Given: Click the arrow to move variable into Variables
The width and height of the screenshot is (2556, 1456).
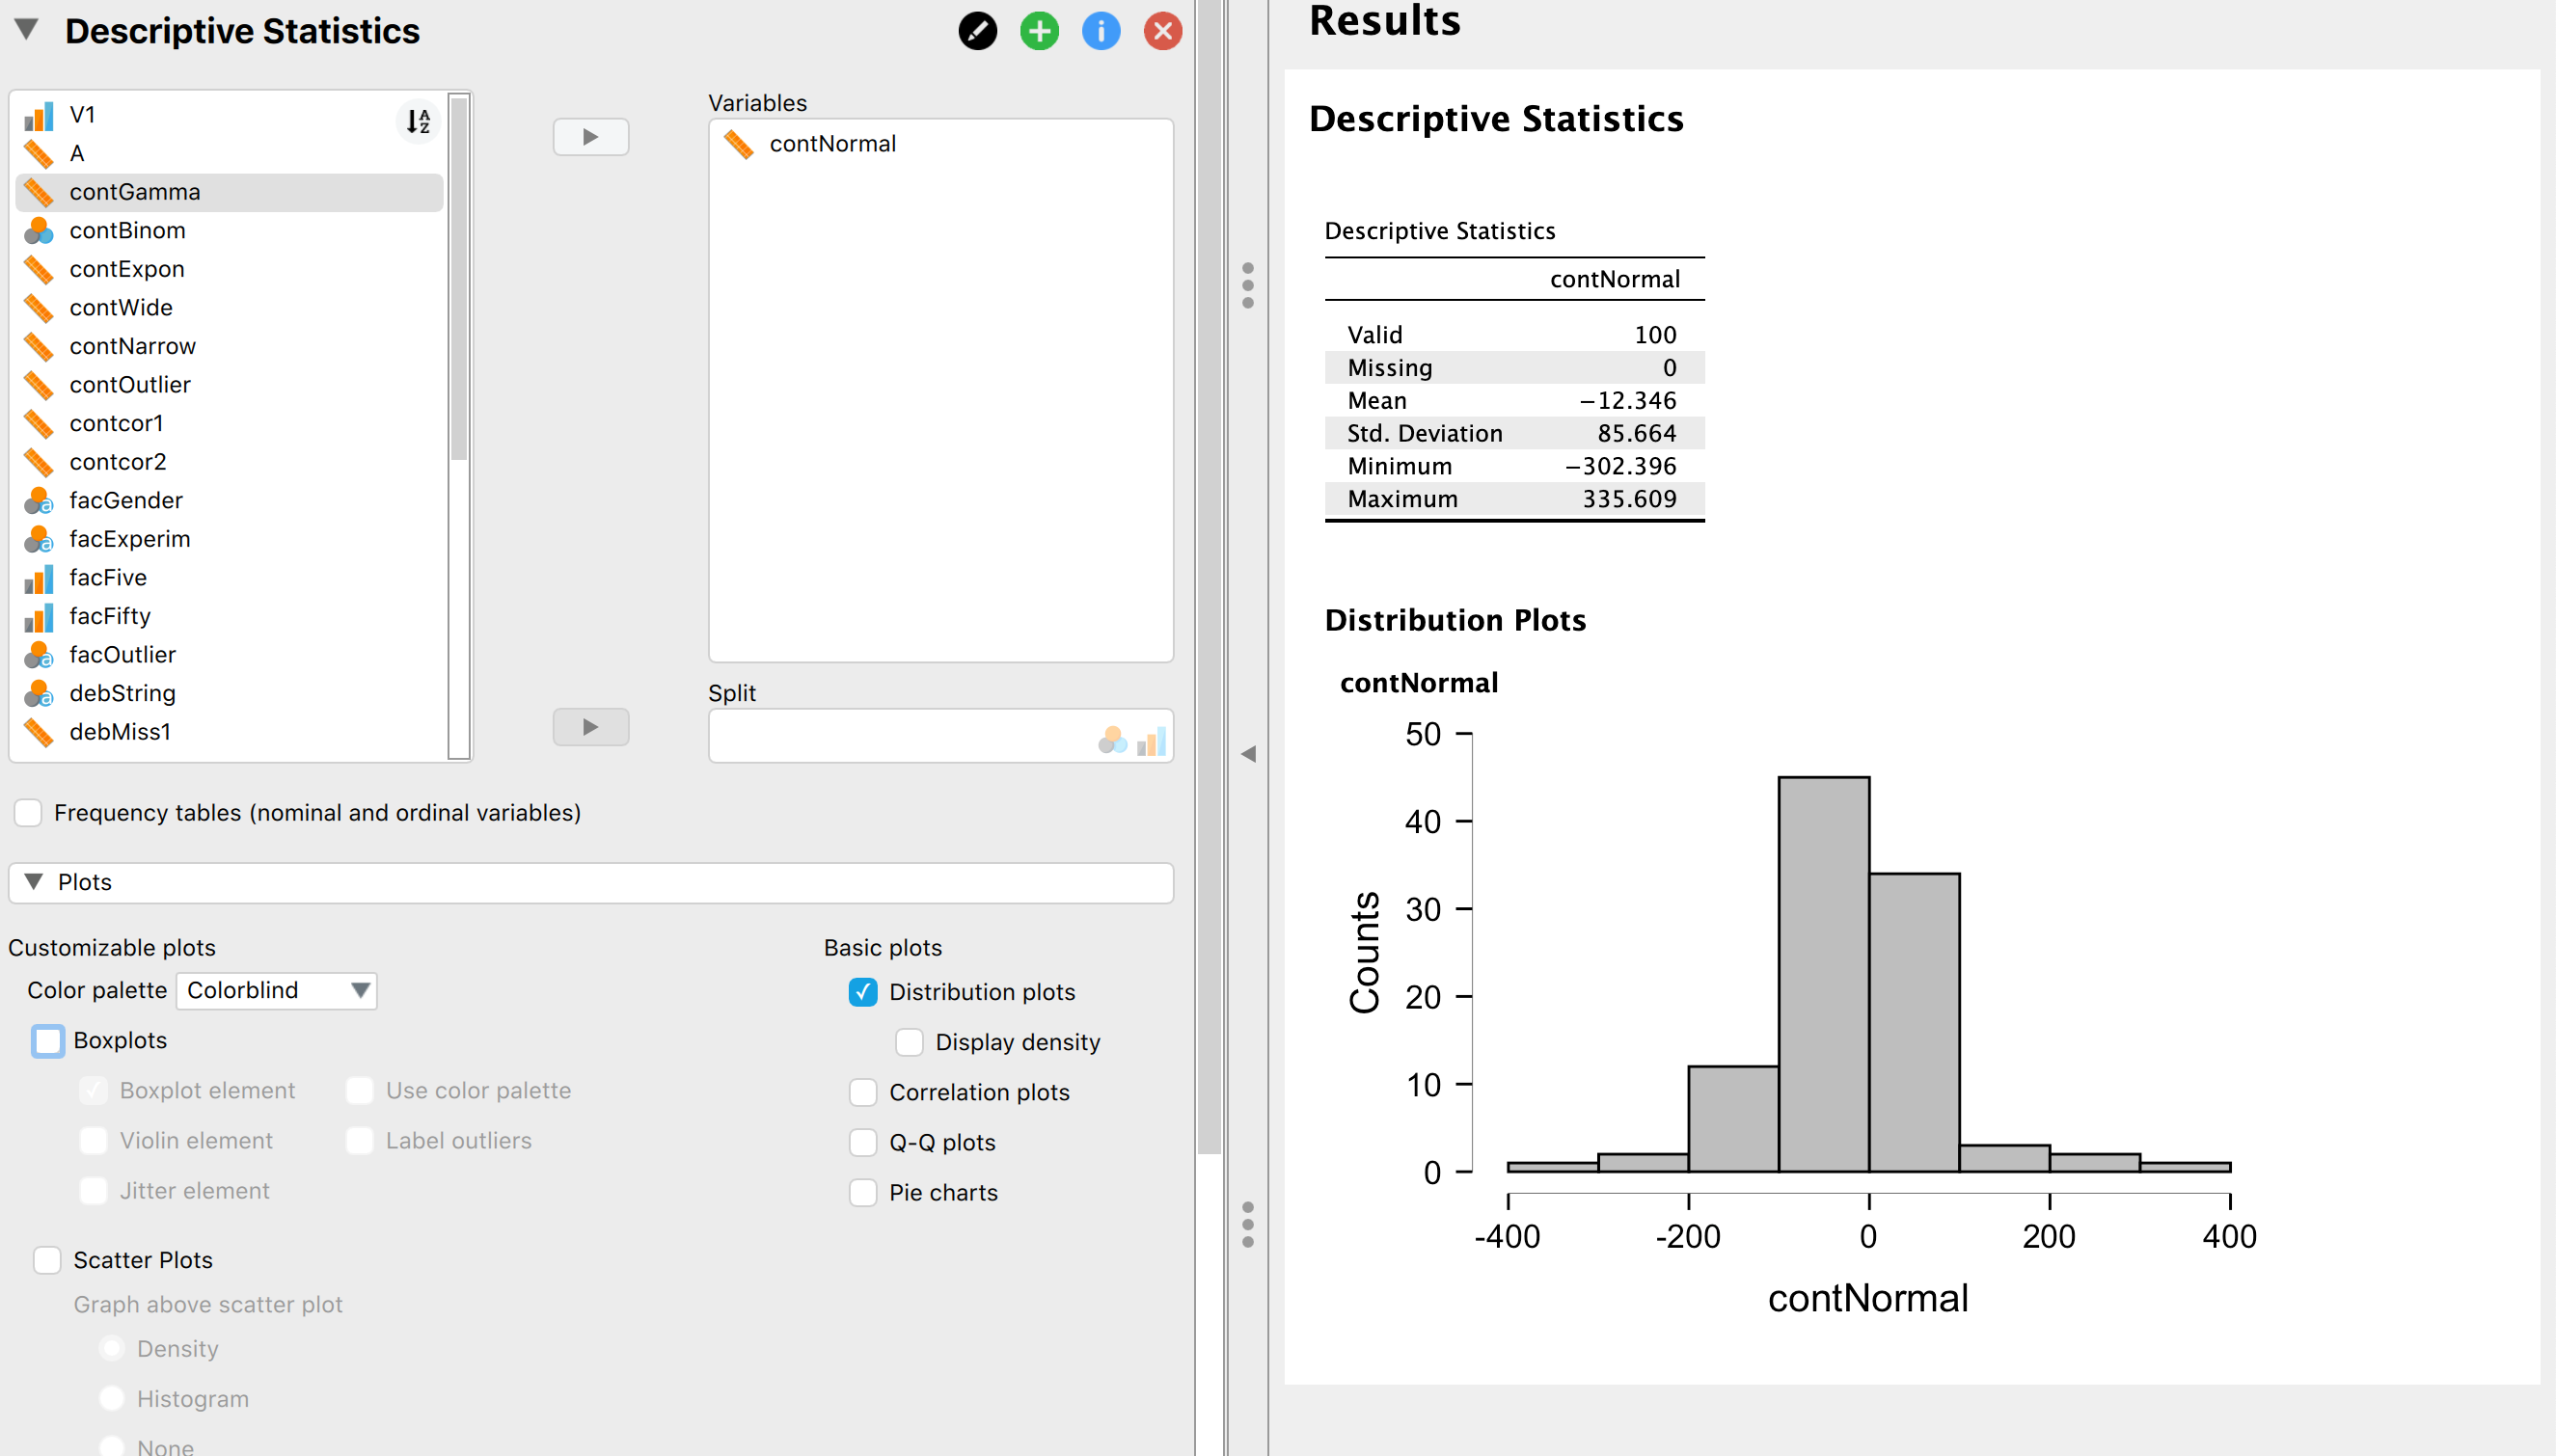Looking at the screenshot, I should point(590,136).
